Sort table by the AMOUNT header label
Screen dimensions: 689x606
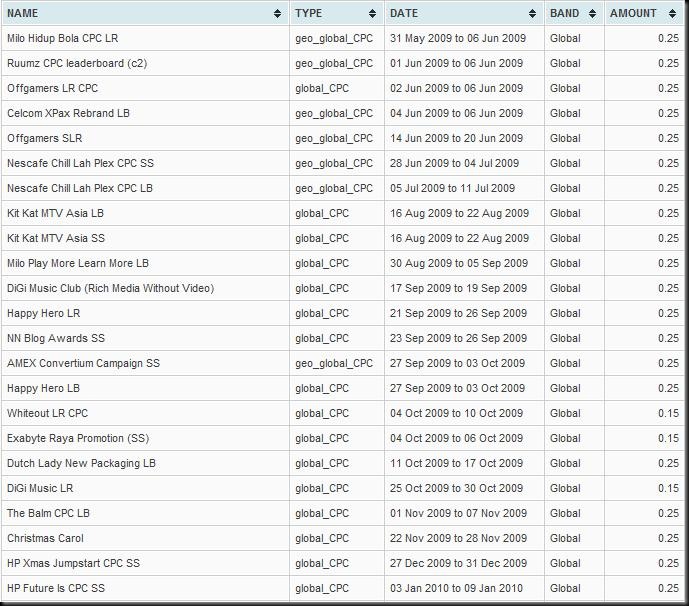click(633, 13)
